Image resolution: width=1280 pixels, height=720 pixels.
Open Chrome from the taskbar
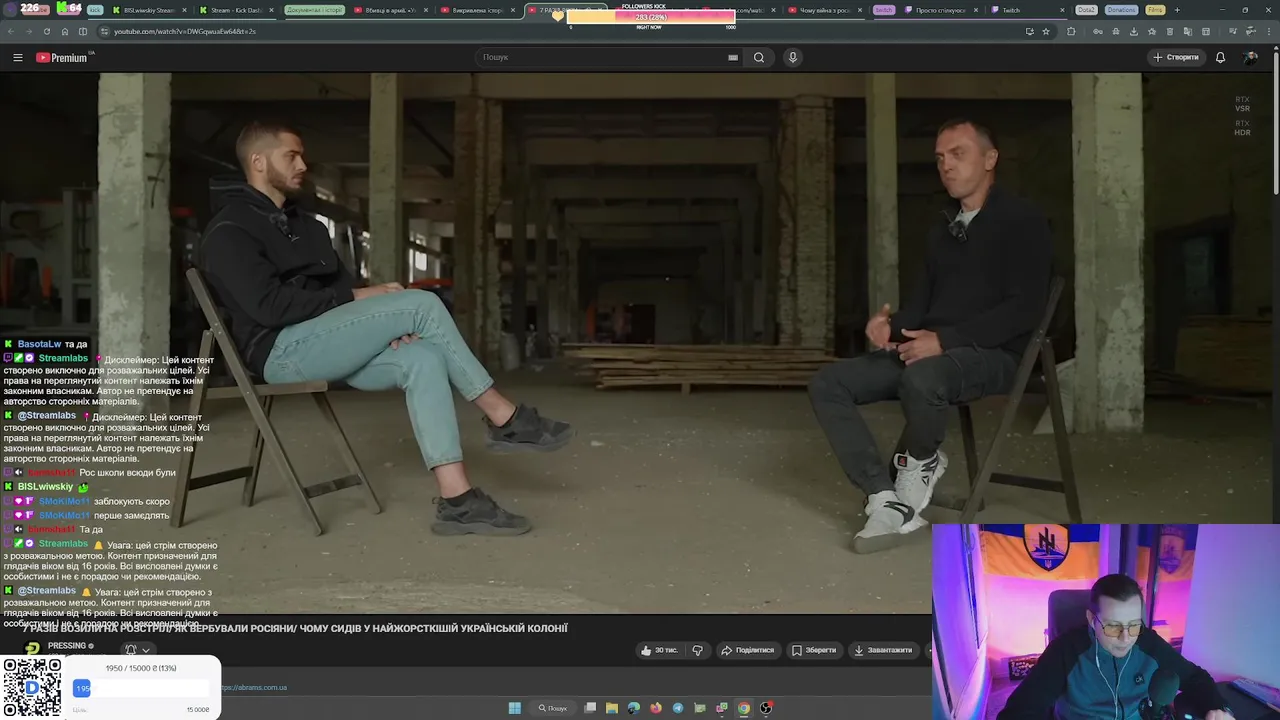pos(744,708)
